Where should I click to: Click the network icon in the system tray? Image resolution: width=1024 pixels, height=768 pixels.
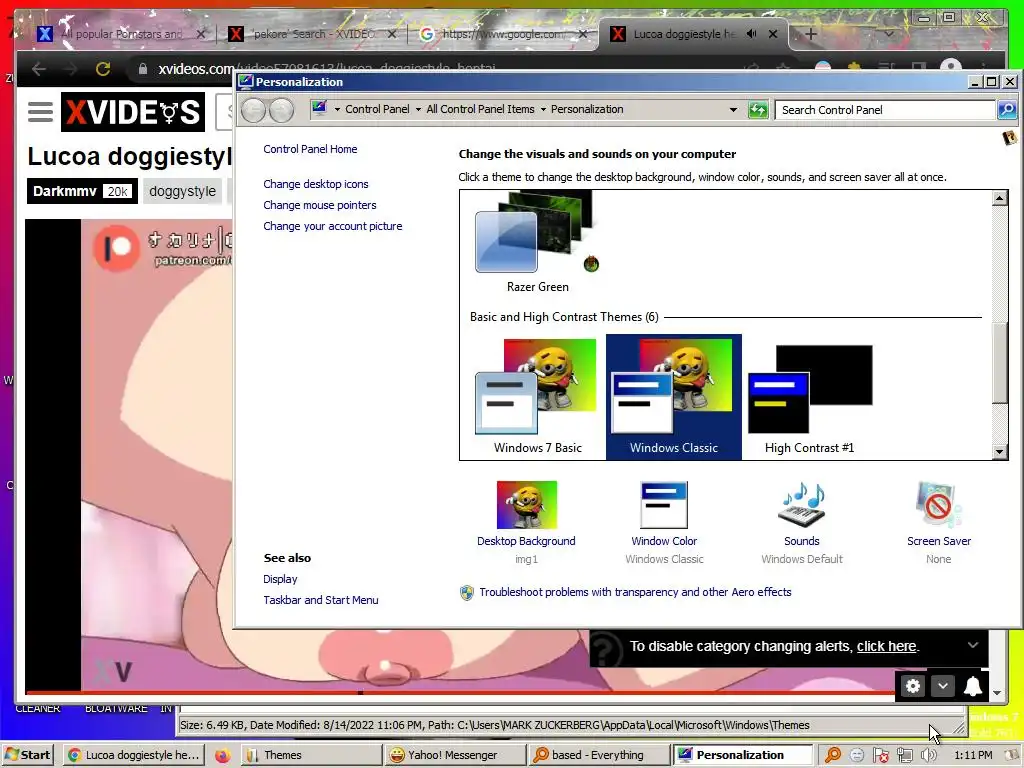904,755
